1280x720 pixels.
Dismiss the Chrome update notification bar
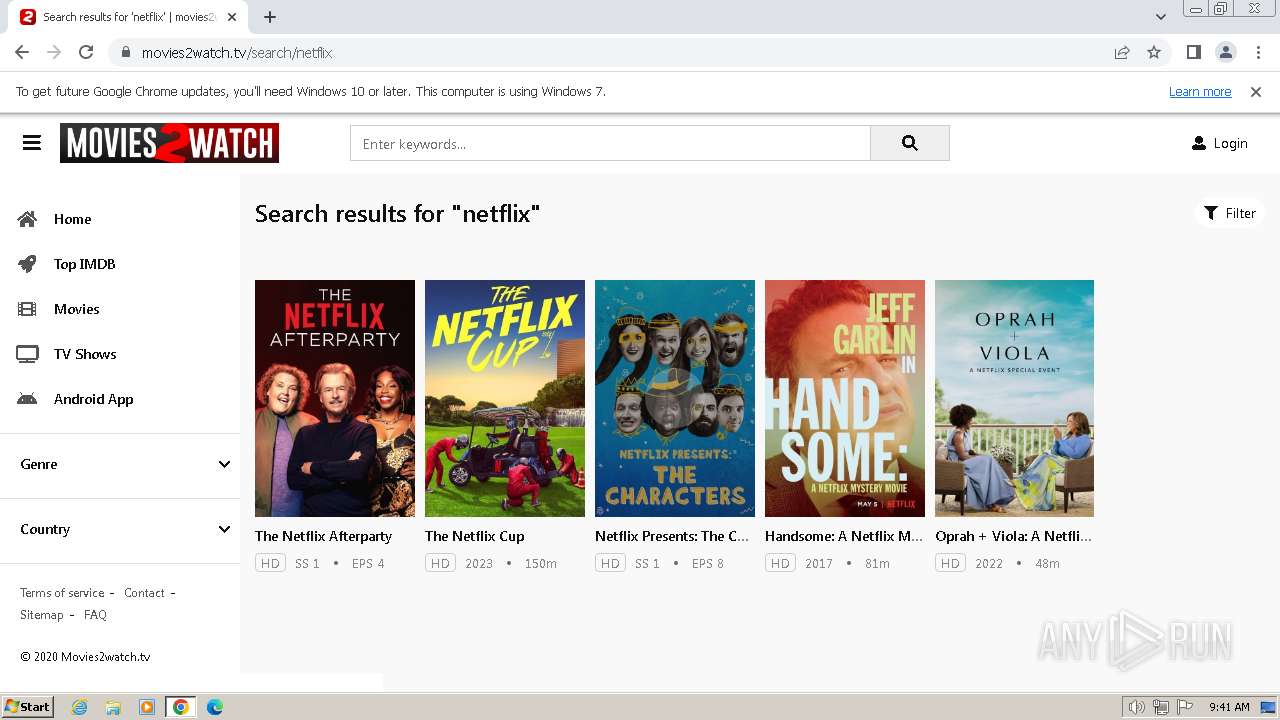(x=1256, y=92)
